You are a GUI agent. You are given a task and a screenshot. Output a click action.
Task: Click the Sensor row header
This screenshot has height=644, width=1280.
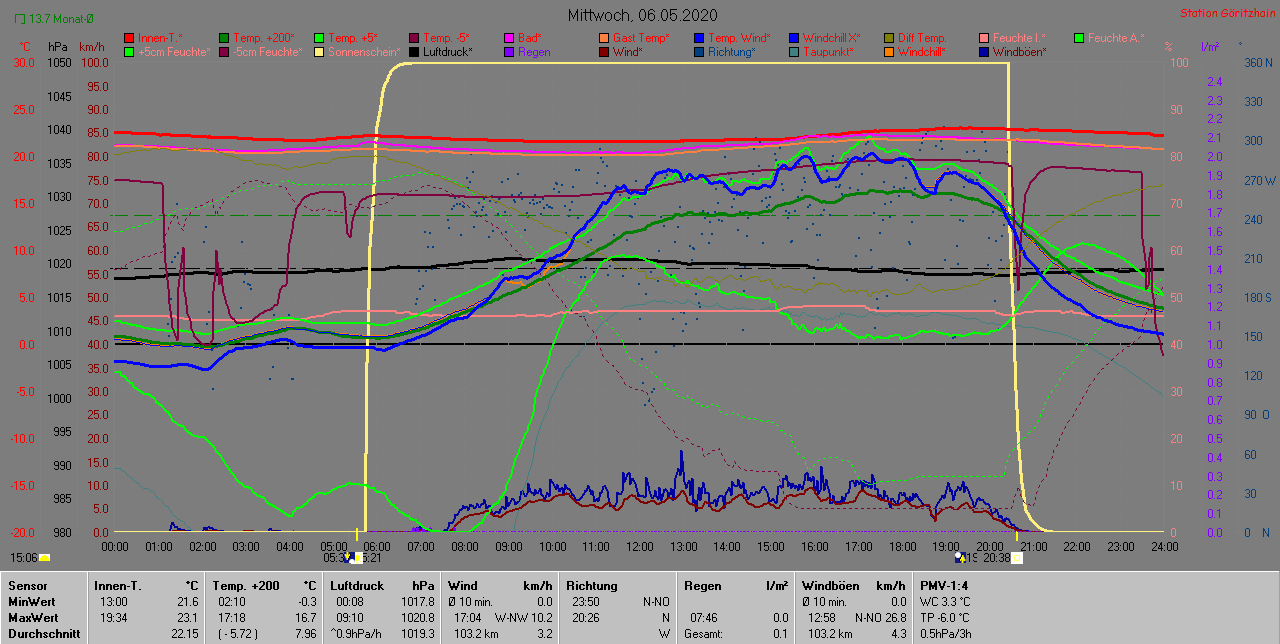(x=27, y=585)
